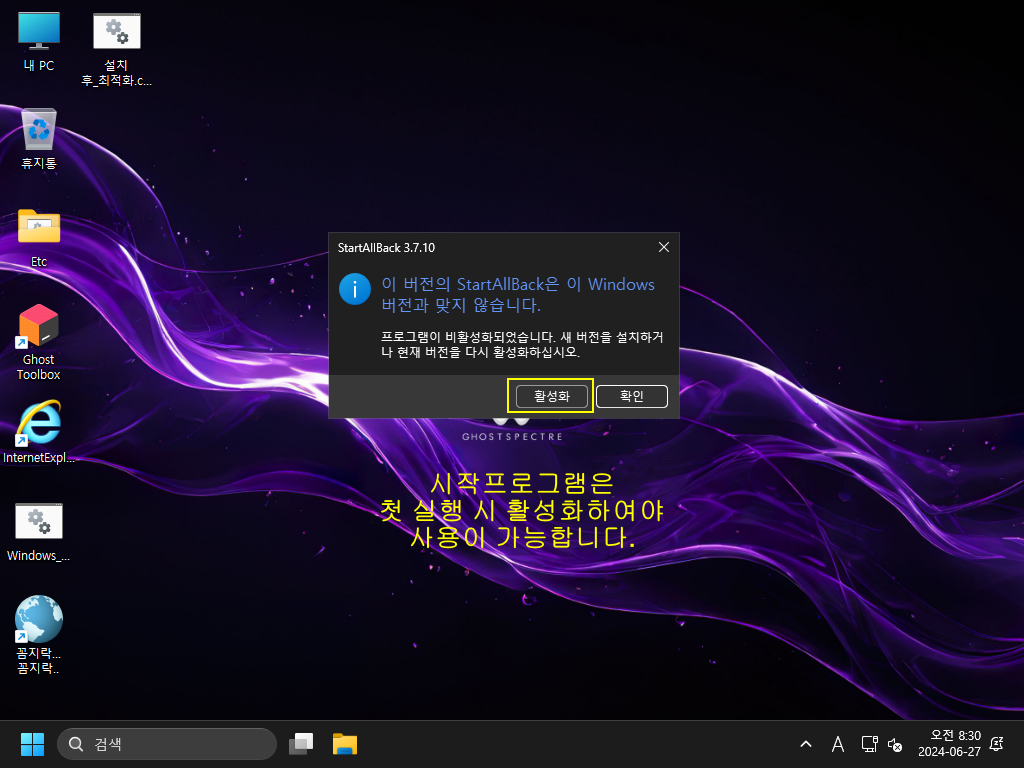Screen dimensions: 1024x768
Task: Open File Explorer from the taskbar
Action: (345, 744)
